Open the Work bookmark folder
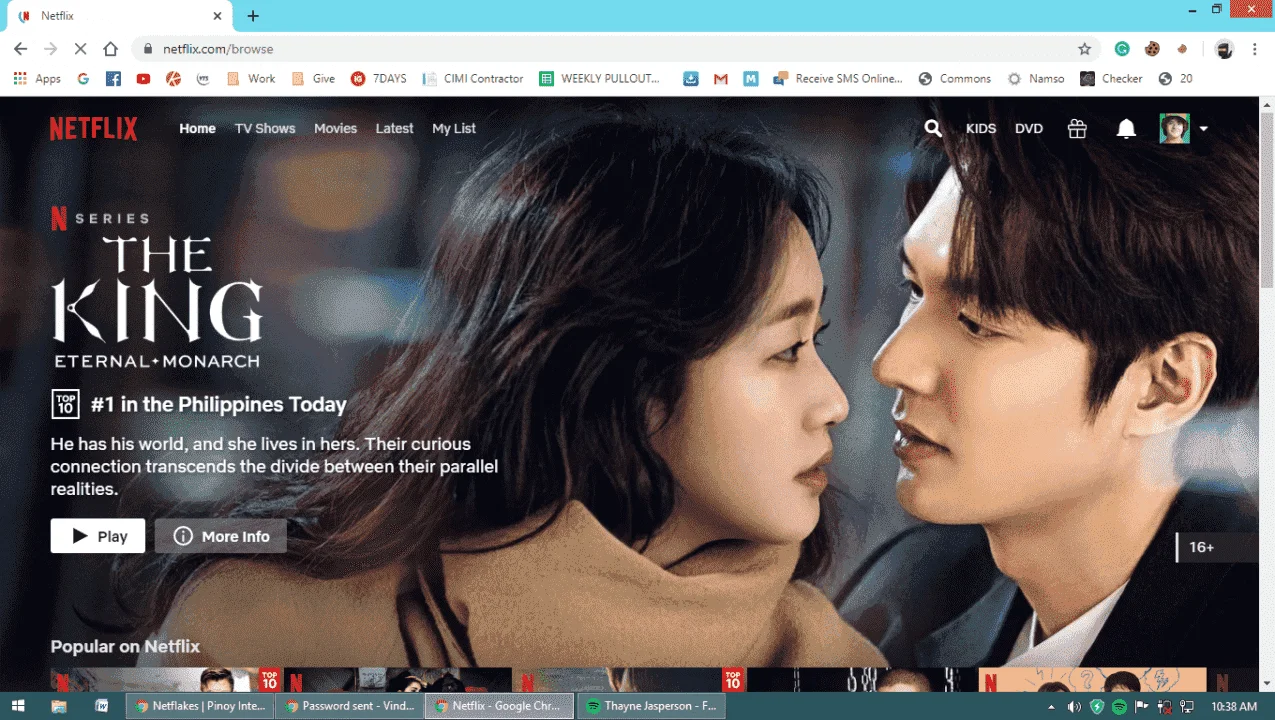Screen dimensions: 1275x720 tap(251, 79)
